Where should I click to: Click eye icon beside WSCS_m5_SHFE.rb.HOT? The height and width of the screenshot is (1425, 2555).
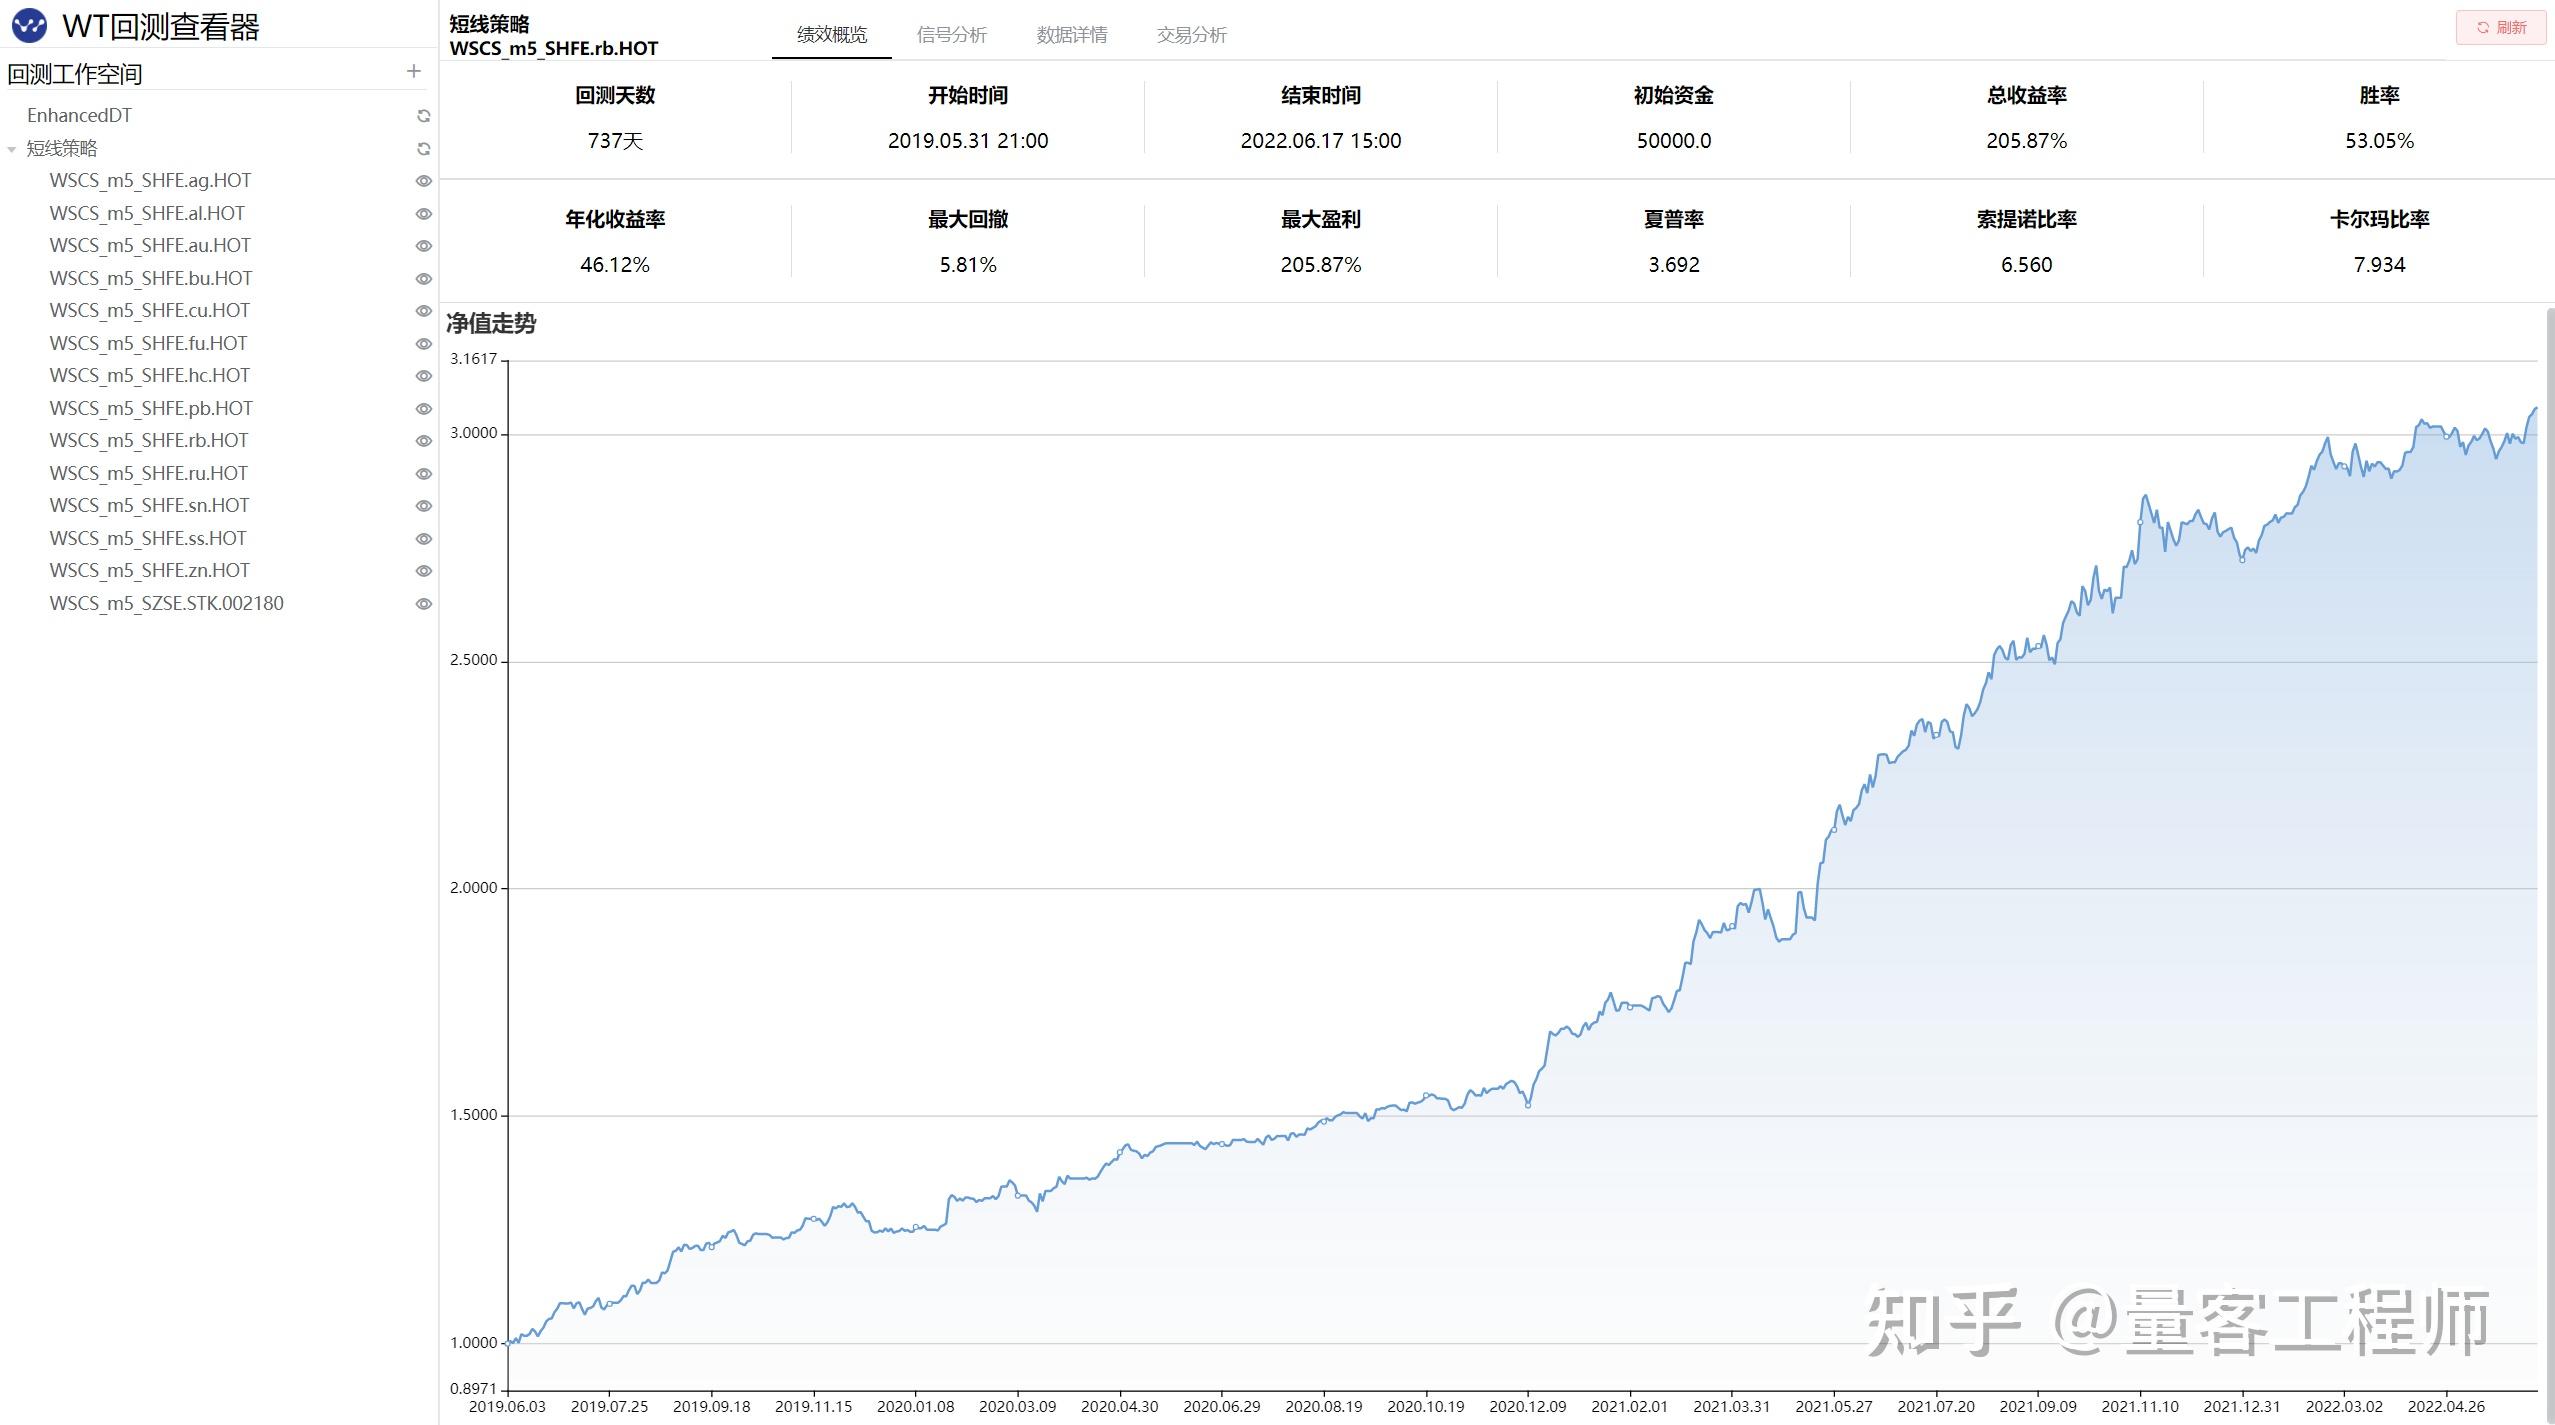[424, 441]
